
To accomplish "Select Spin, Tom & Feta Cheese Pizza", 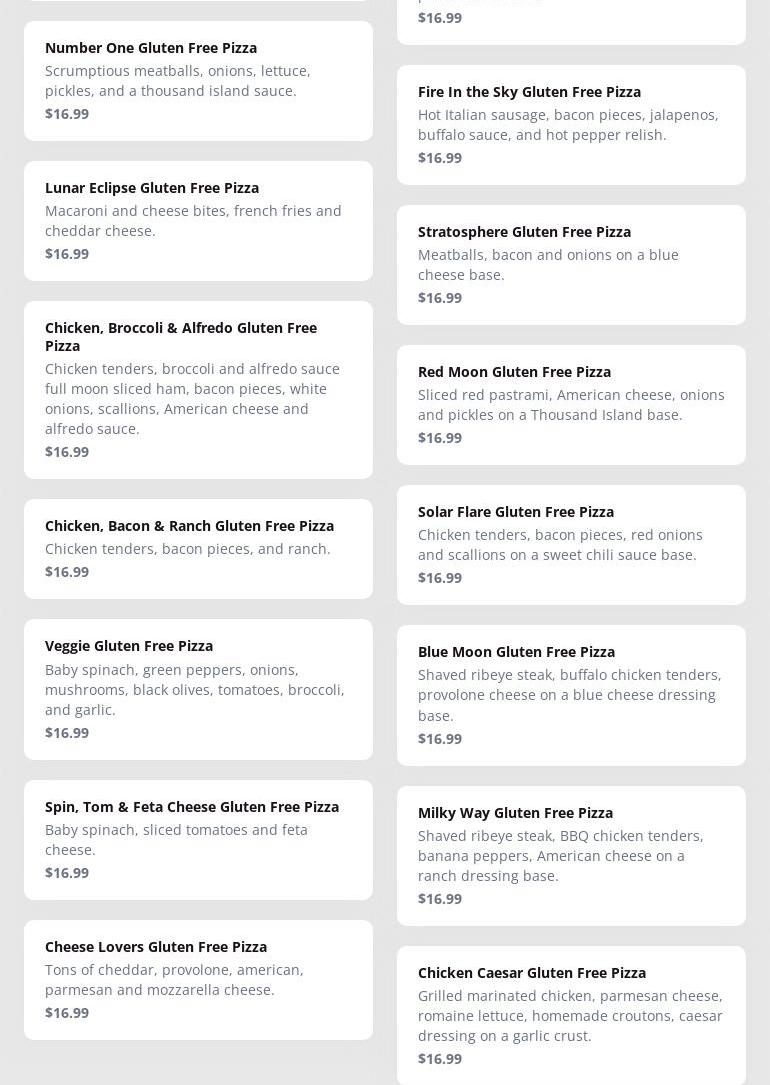I will click(192, 807).
